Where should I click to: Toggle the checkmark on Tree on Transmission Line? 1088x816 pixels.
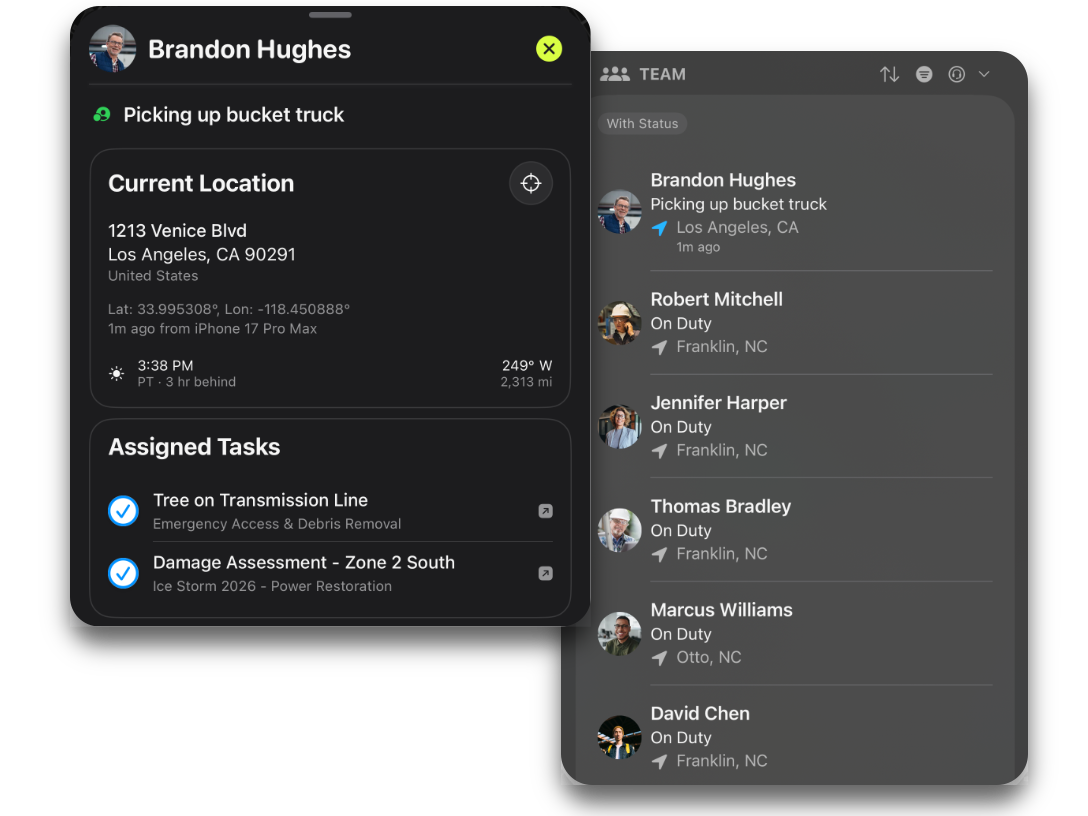pos(123,511)
